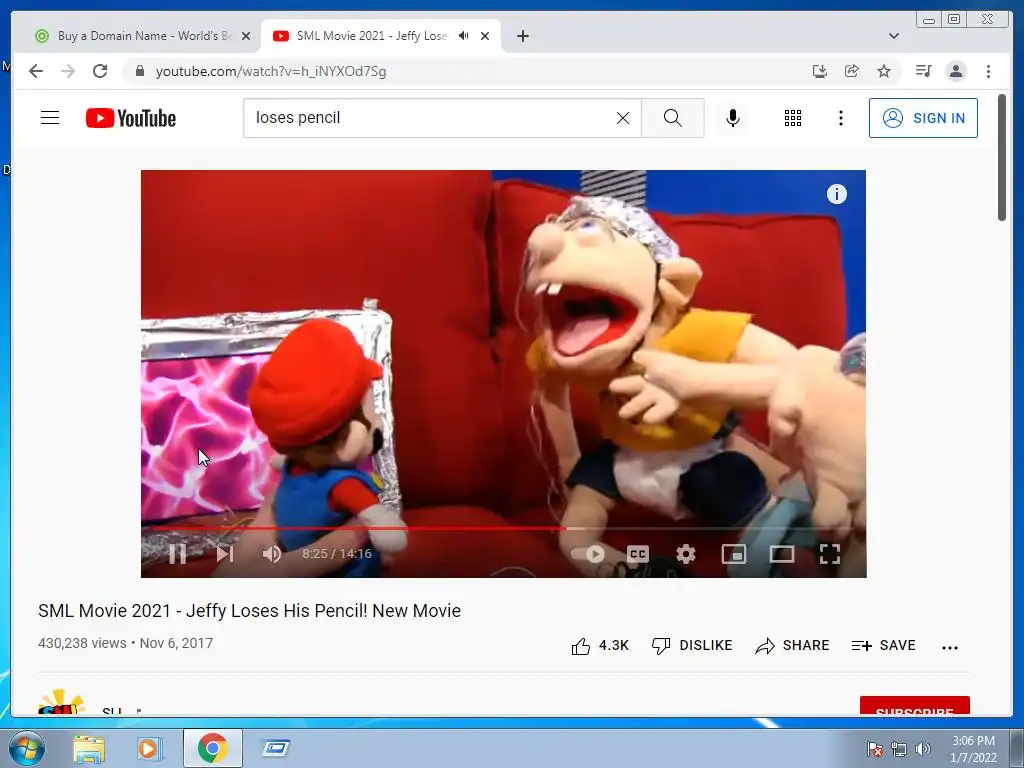Screen dimensions: 1024x768
Task: Click the DISLIKE button
Action: [692, 646]
